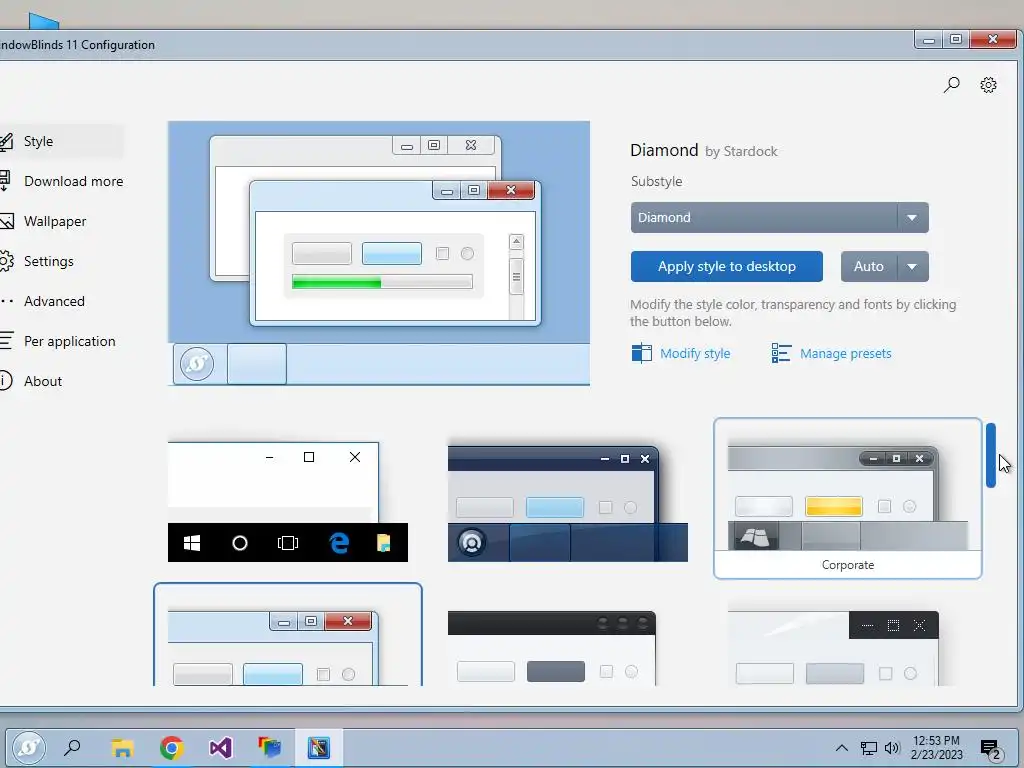
Task: Click the About info icon in sidebar
Action: pyautogui.click(x=5, y=381)
